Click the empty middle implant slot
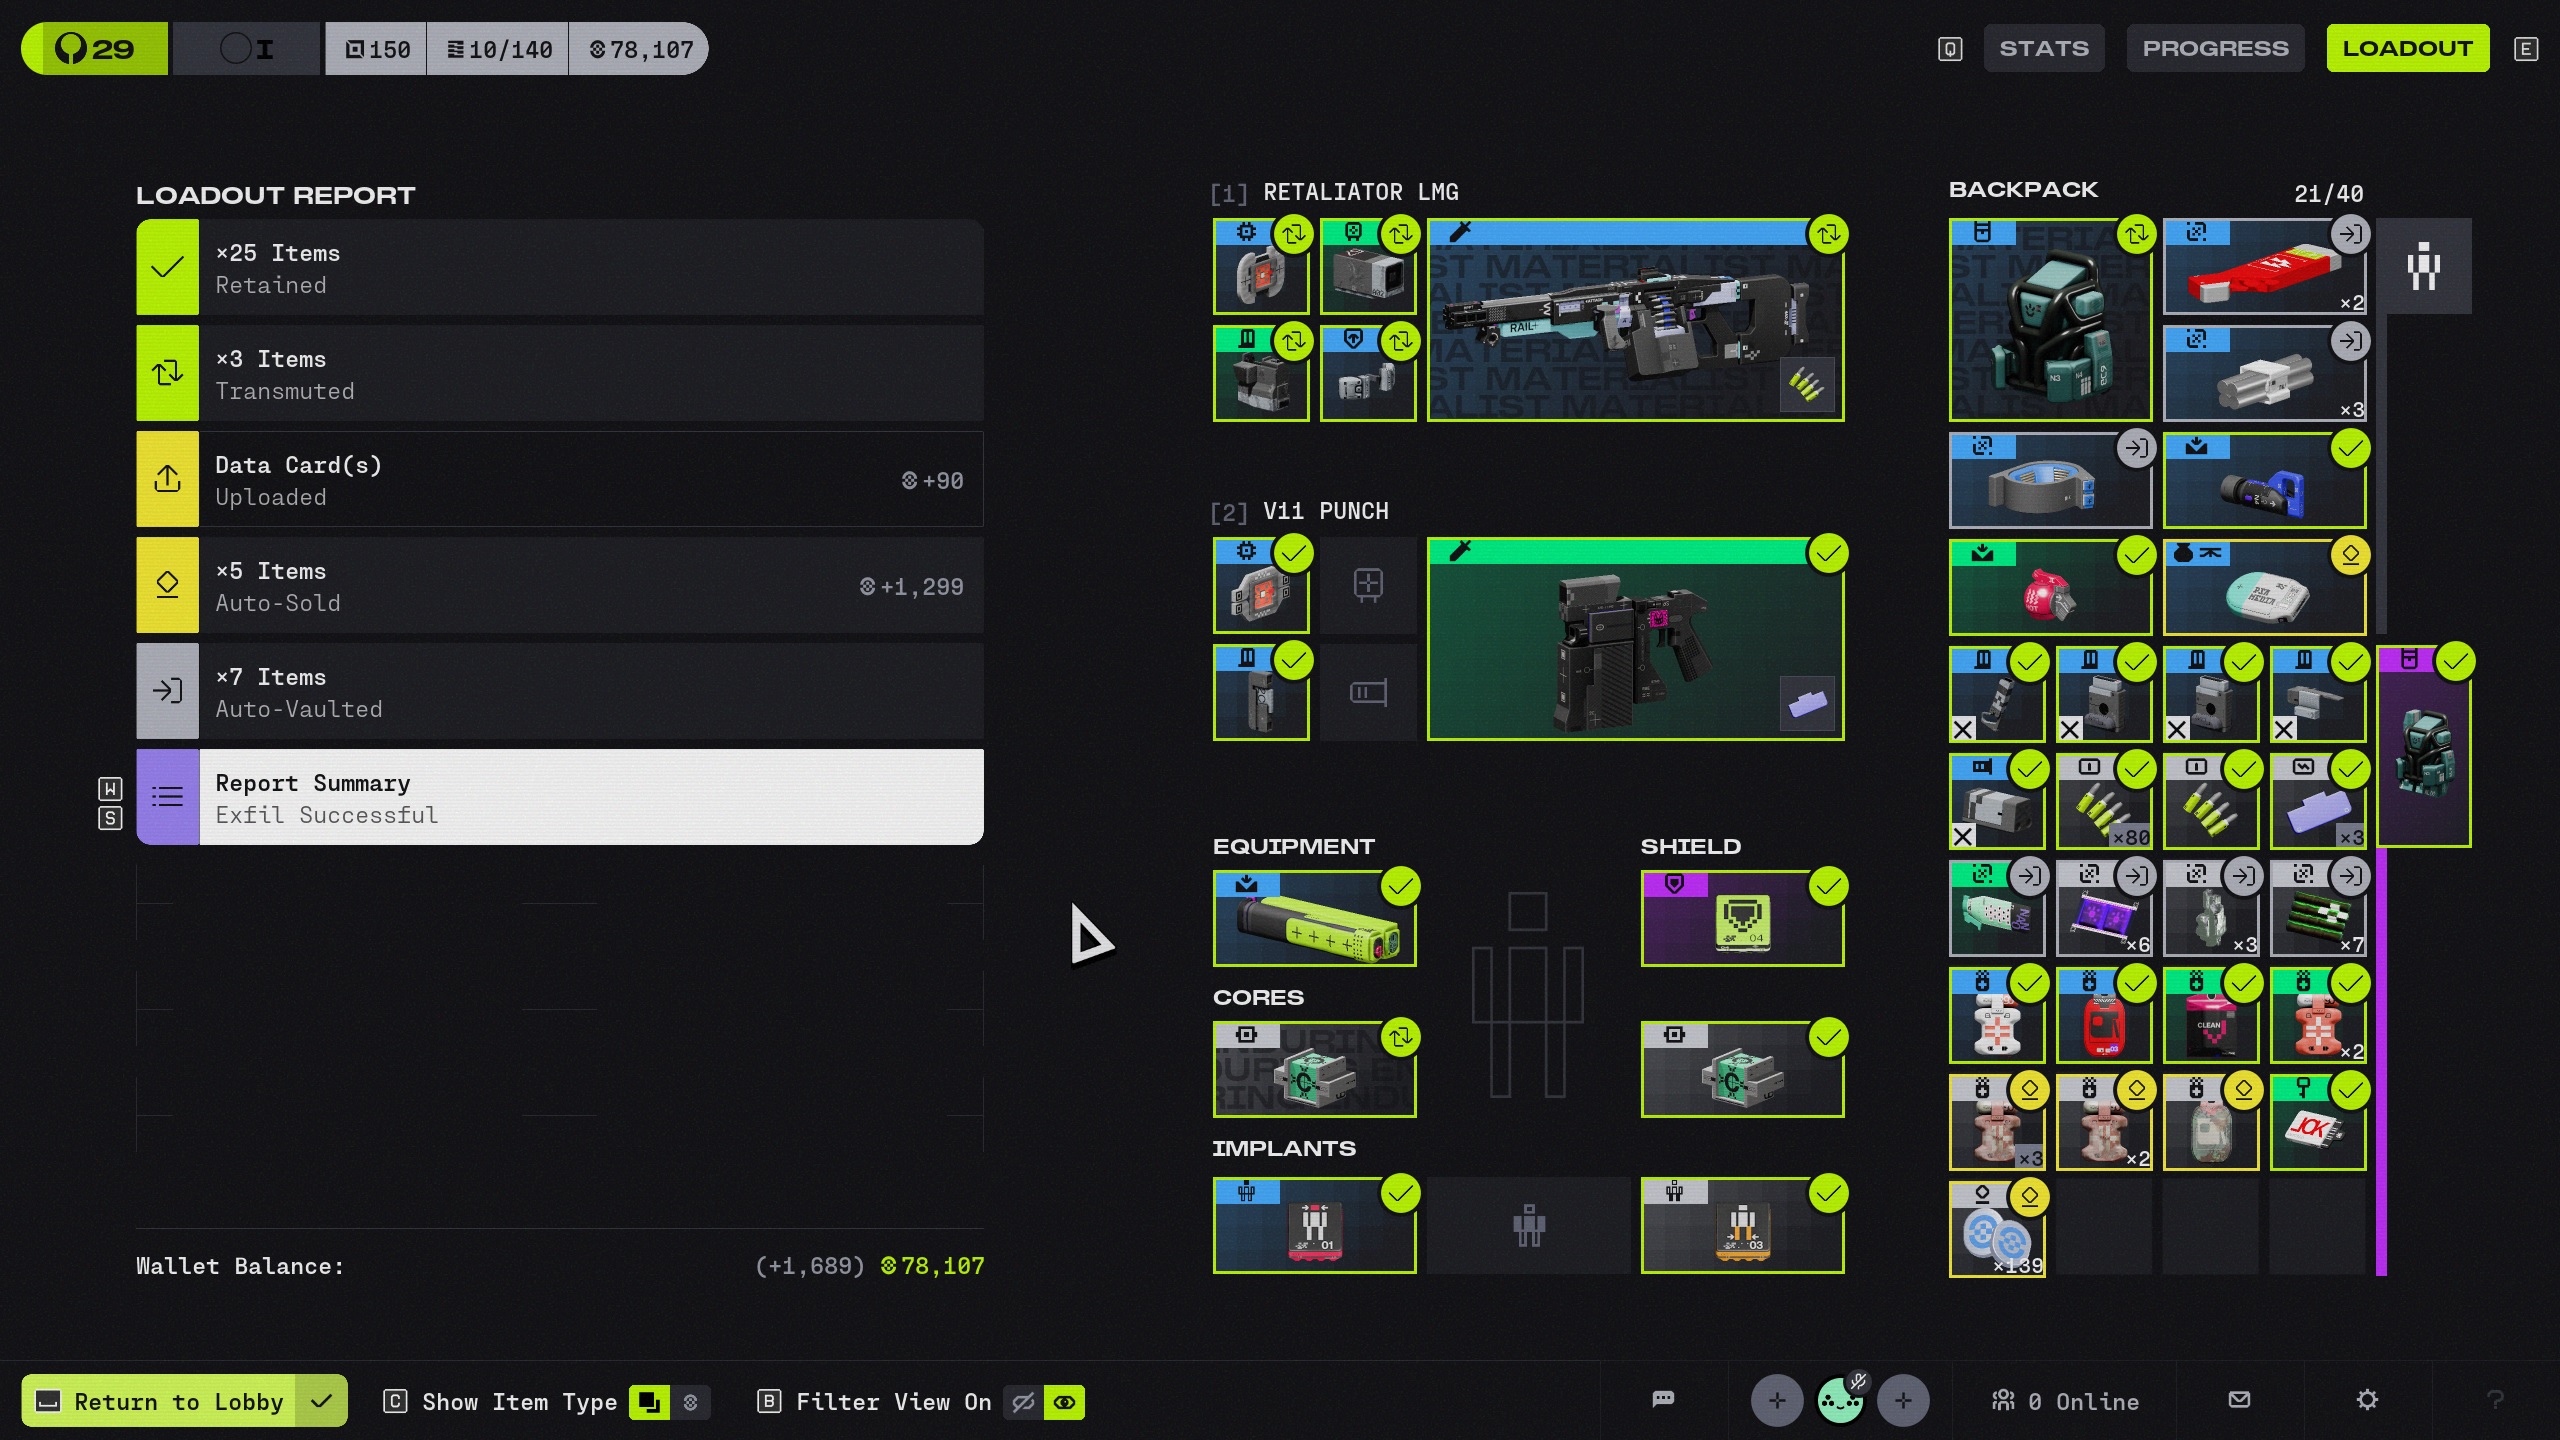Image resolution: width=2560 pixels, height=1440 pixels. pyautogui.click(x=1528, y=1225)
